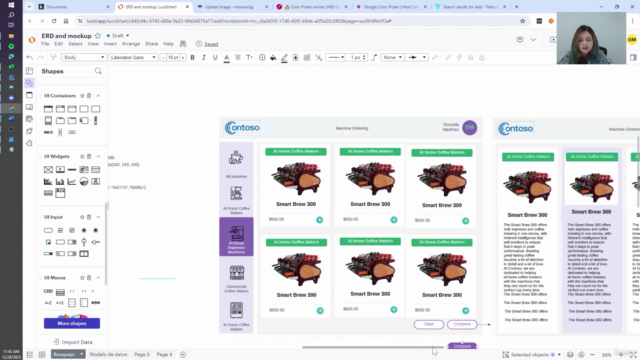The width and height of the screenshot is (640, 360).
Task: Click the presentation mode play icon
Action: 553,40
